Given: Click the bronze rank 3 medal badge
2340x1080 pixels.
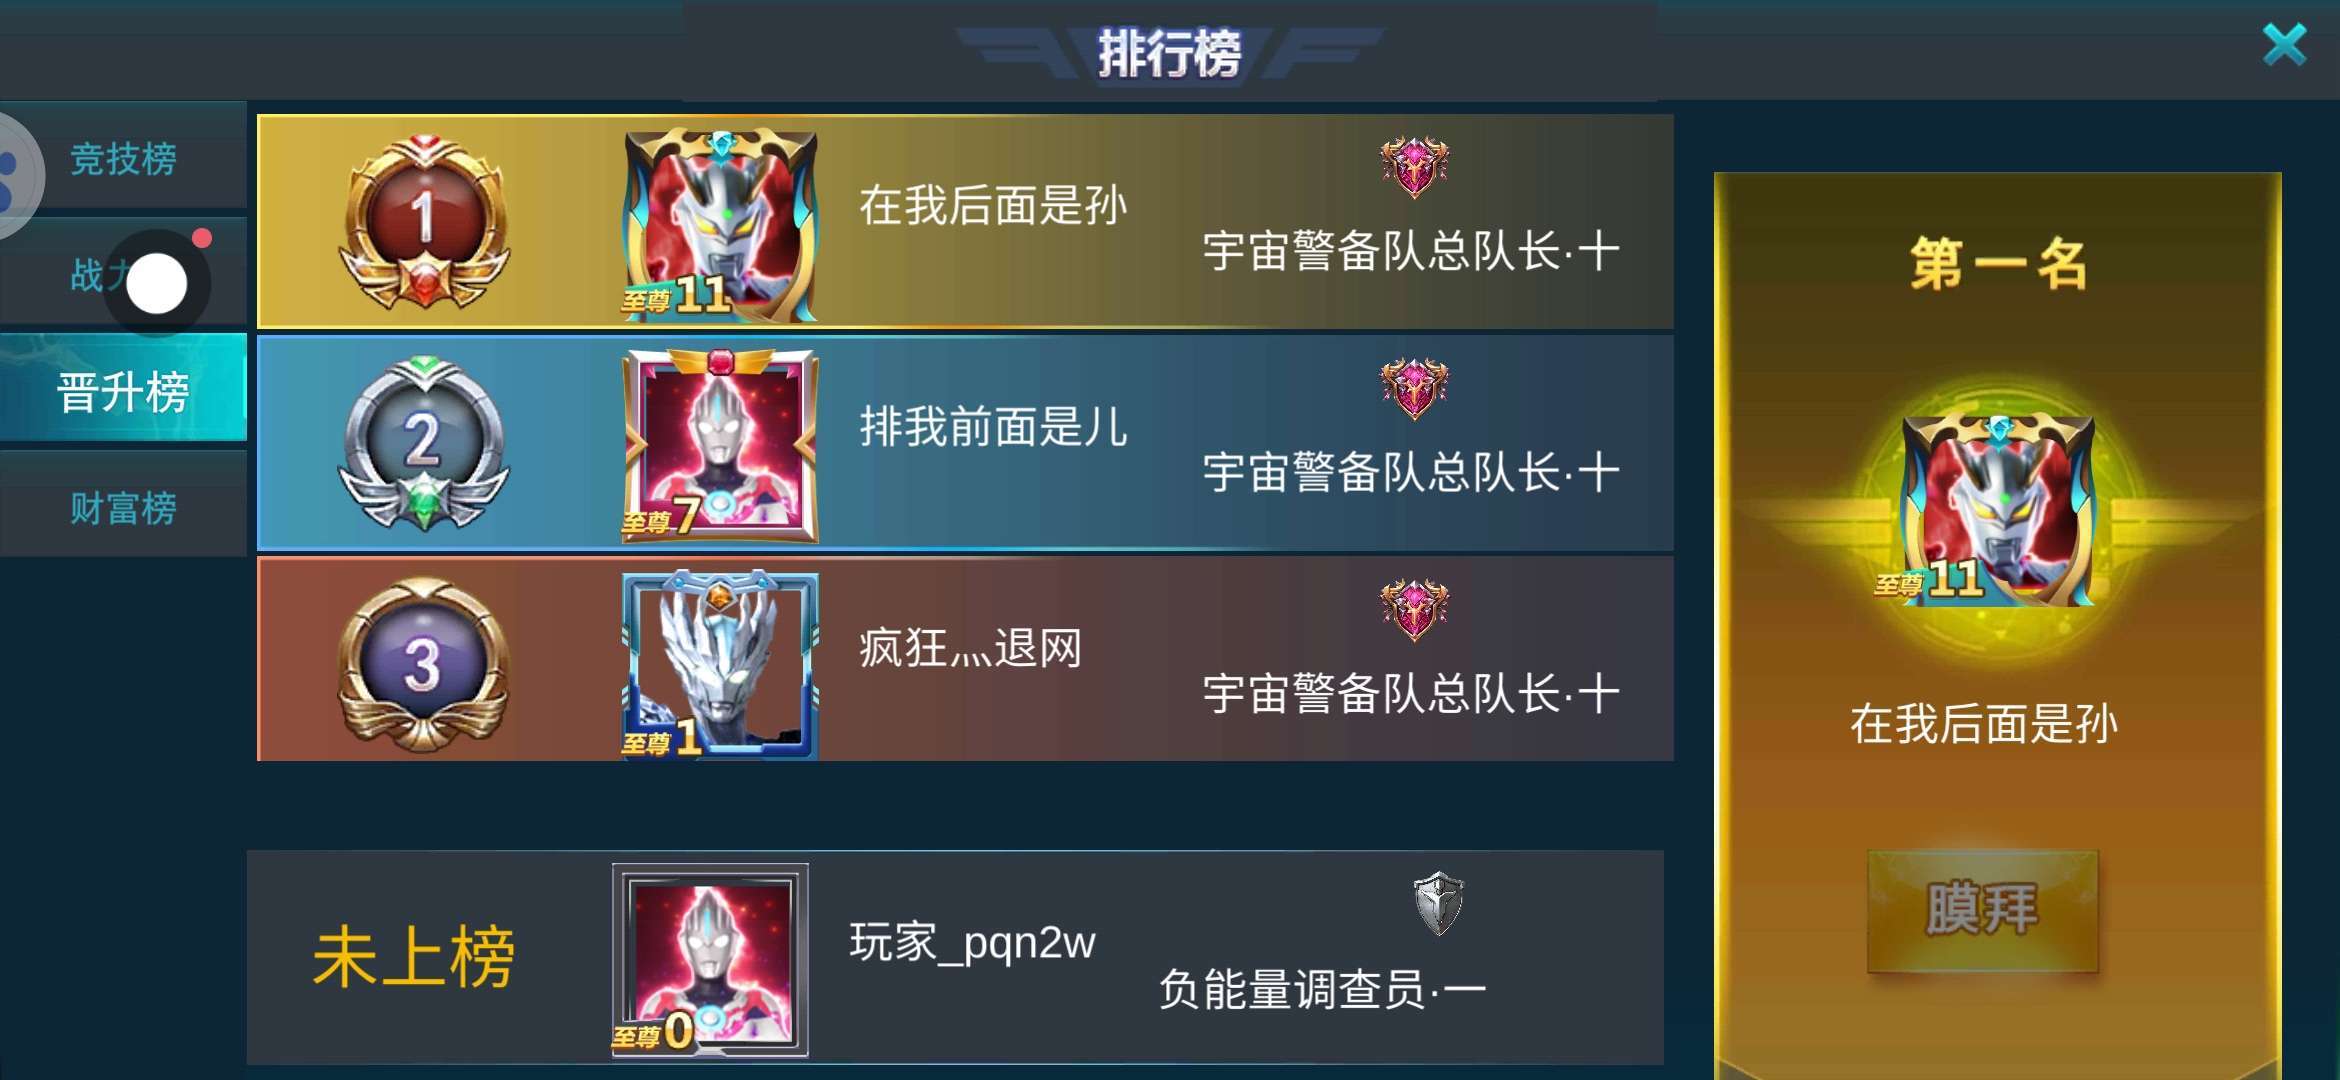Looking at the screenshot, I should point(424,665).
